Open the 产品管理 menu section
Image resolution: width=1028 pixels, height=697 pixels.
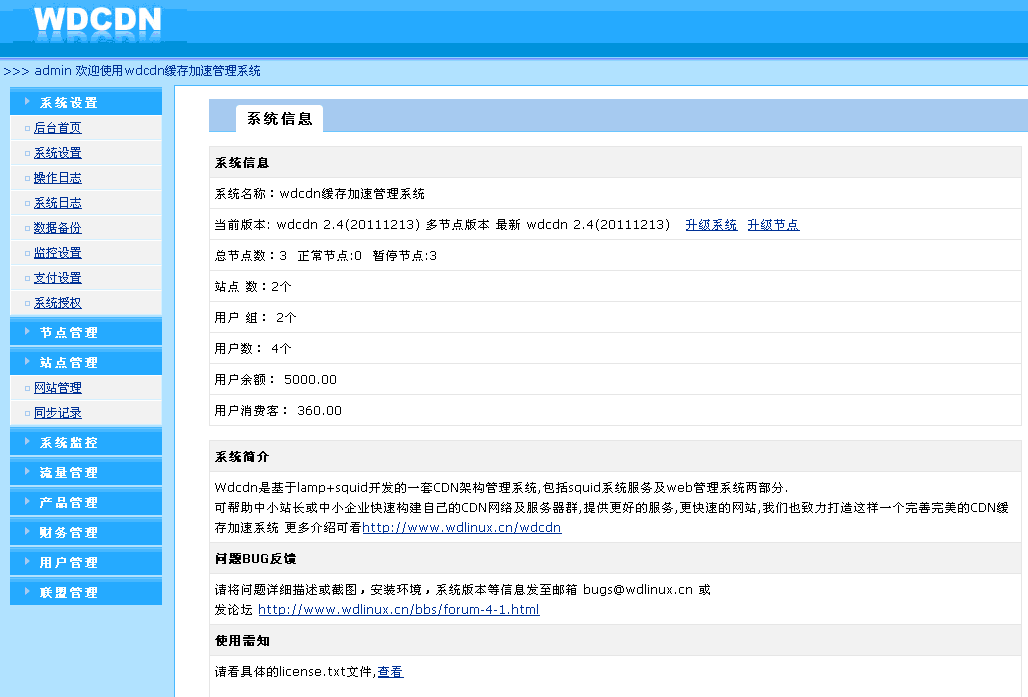pos(69,502)
